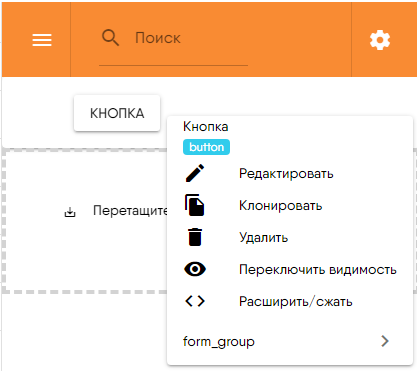Click the Кнопка title in menu

click(x=206, y=127)
